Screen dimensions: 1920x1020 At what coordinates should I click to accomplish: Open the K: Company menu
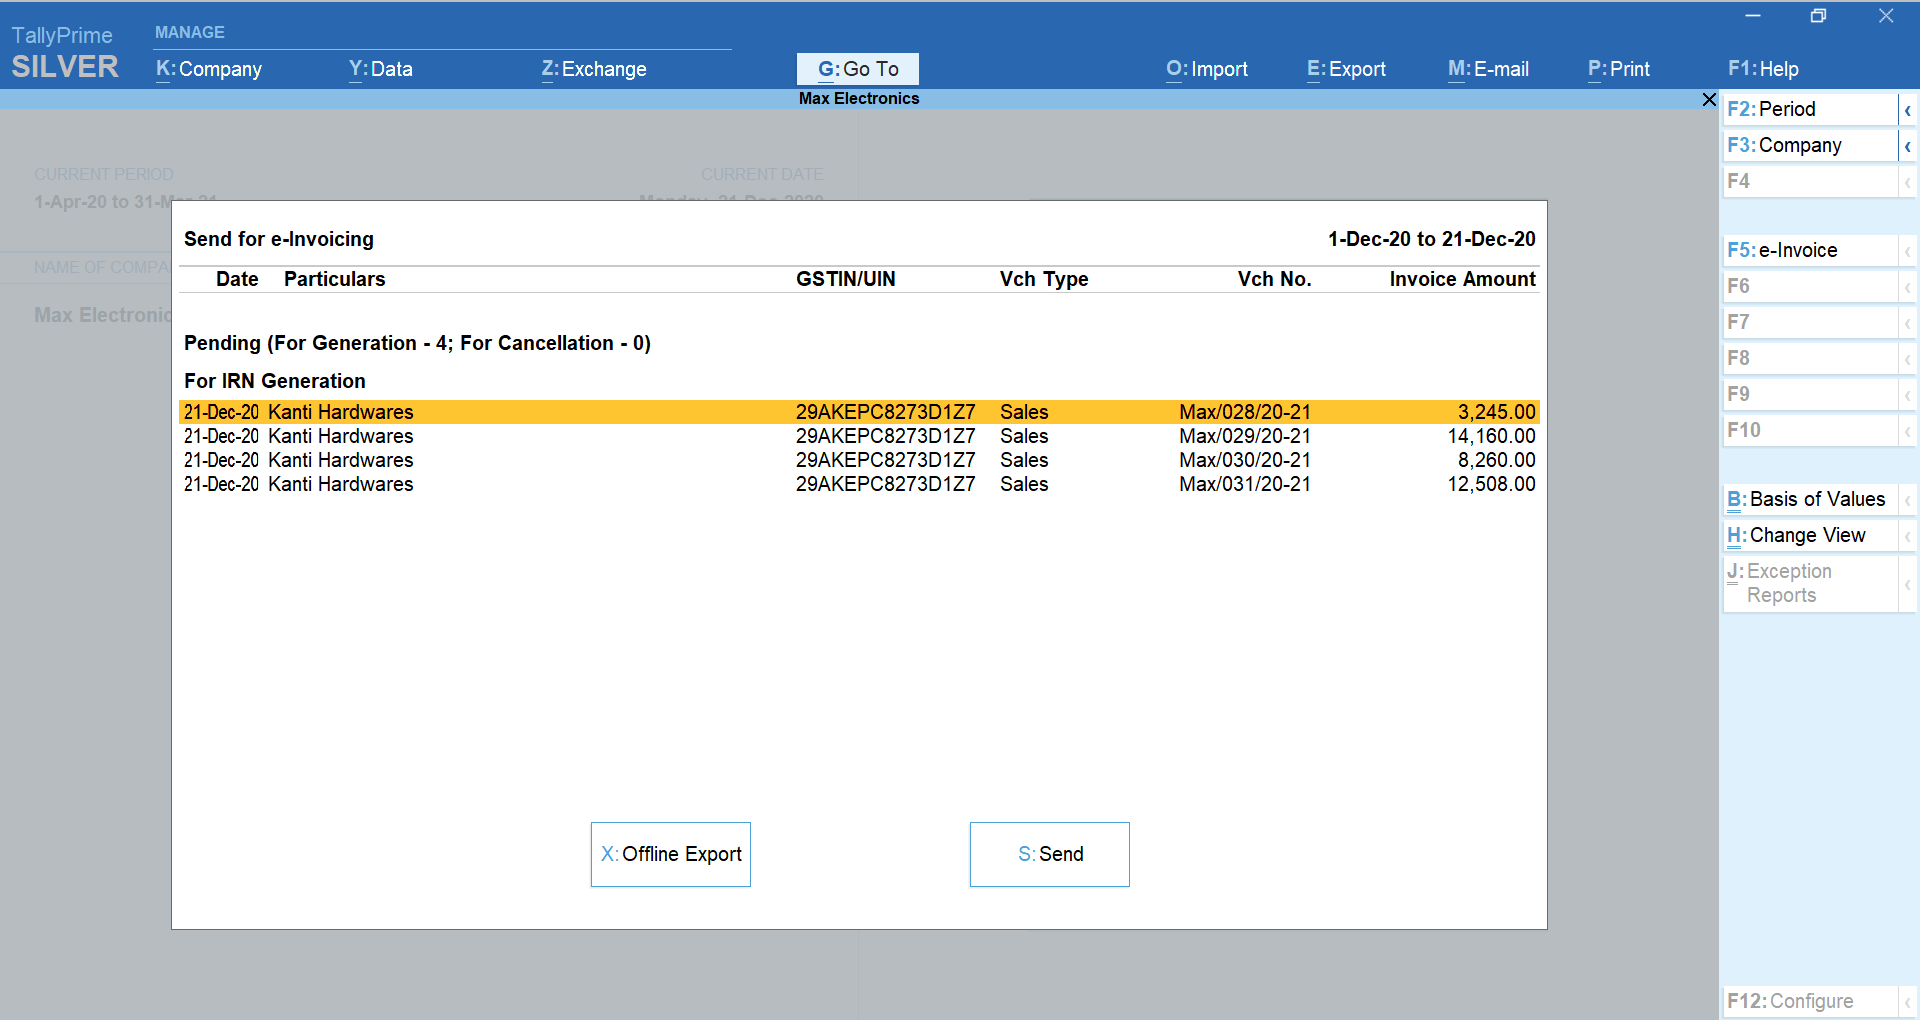click(x=209, y=69)
